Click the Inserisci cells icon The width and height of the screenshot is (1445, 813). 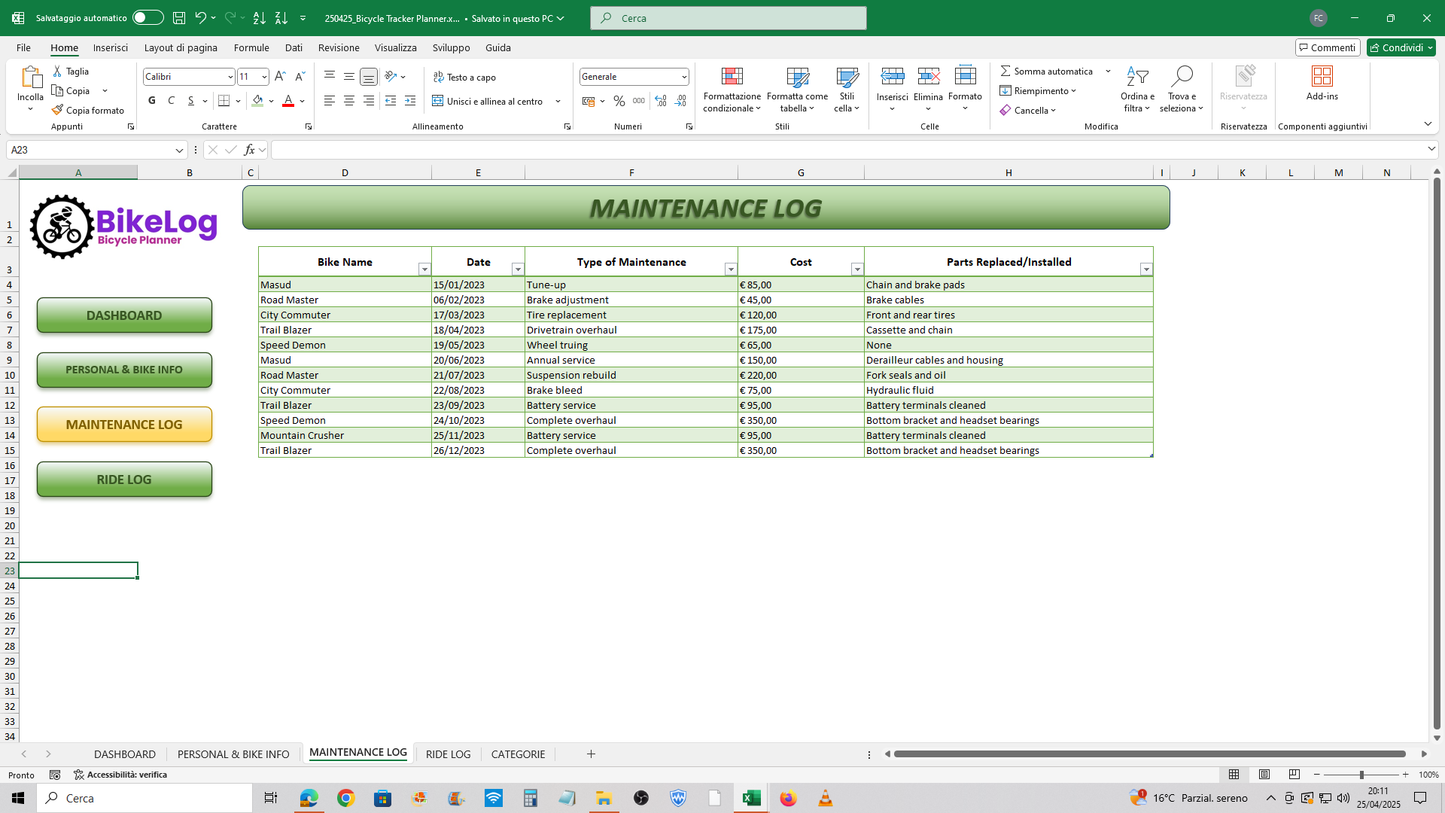point(892,78)
